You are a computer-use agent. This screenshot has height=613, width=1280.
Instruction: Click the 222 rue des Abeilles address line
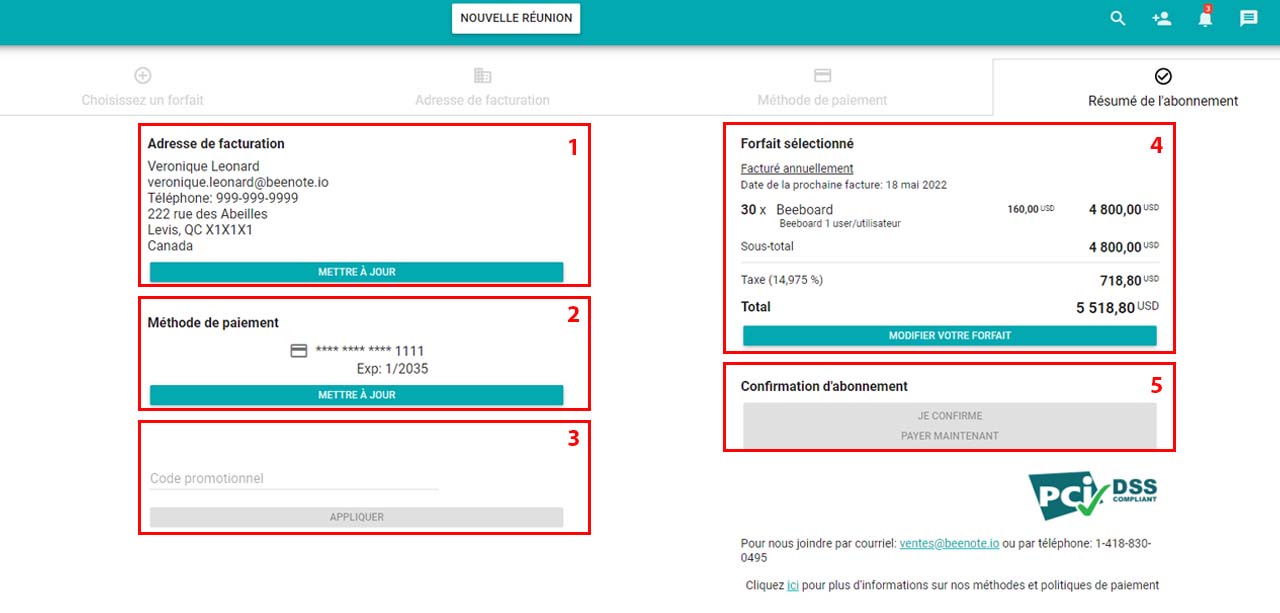click(x=208, y=214)
